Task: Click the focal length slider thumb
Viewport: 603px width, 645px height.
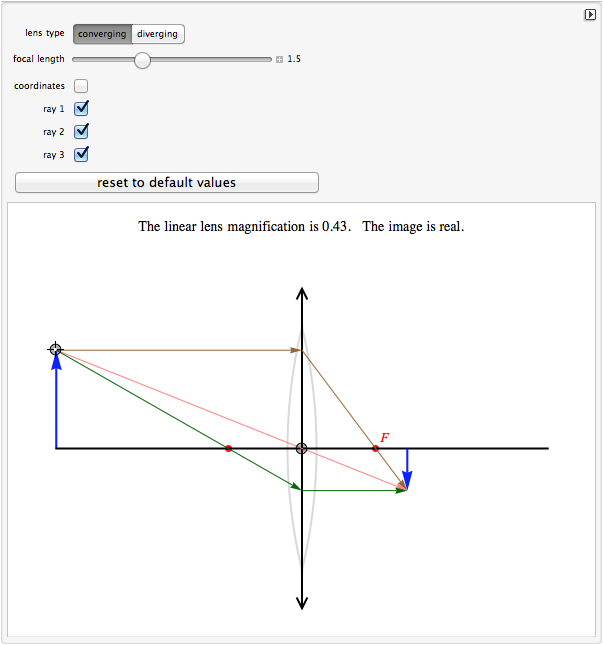Action: [142, 60]
